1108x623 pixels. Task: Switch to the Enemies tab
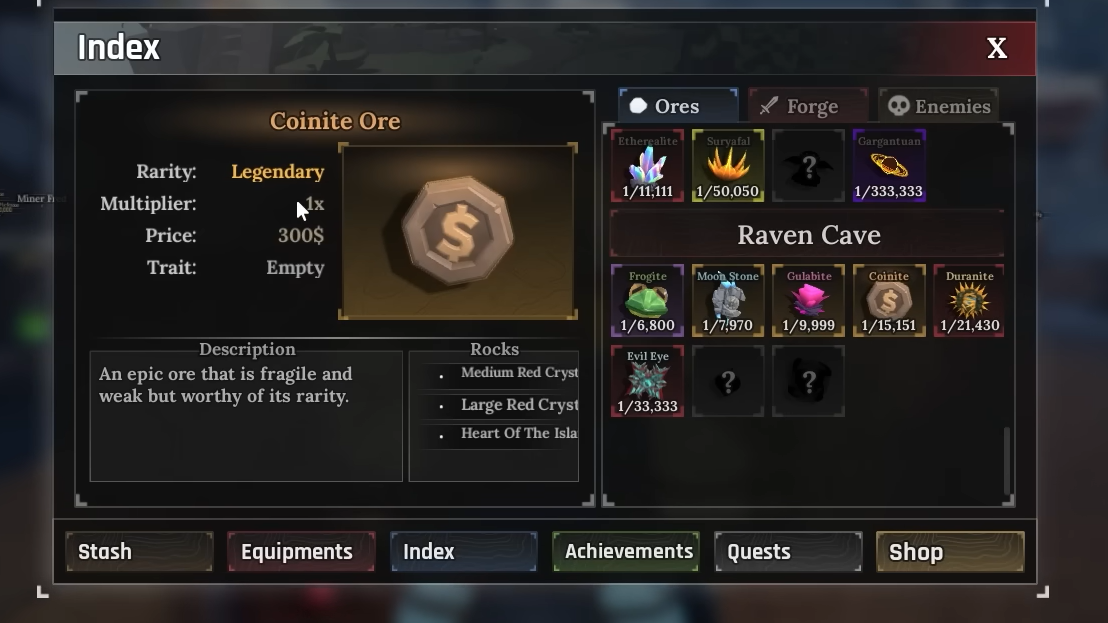click(x=938, y=106)
